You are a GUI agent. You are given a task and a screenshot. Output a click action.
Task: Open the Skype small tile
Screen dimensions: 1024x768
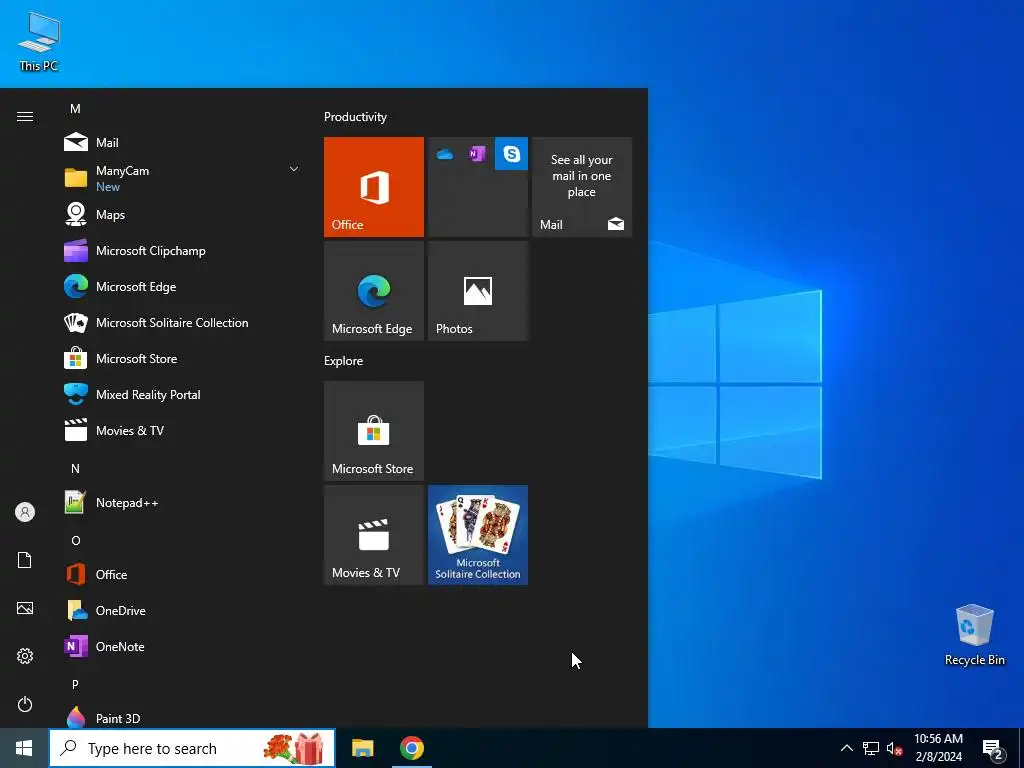pos(511,153)
